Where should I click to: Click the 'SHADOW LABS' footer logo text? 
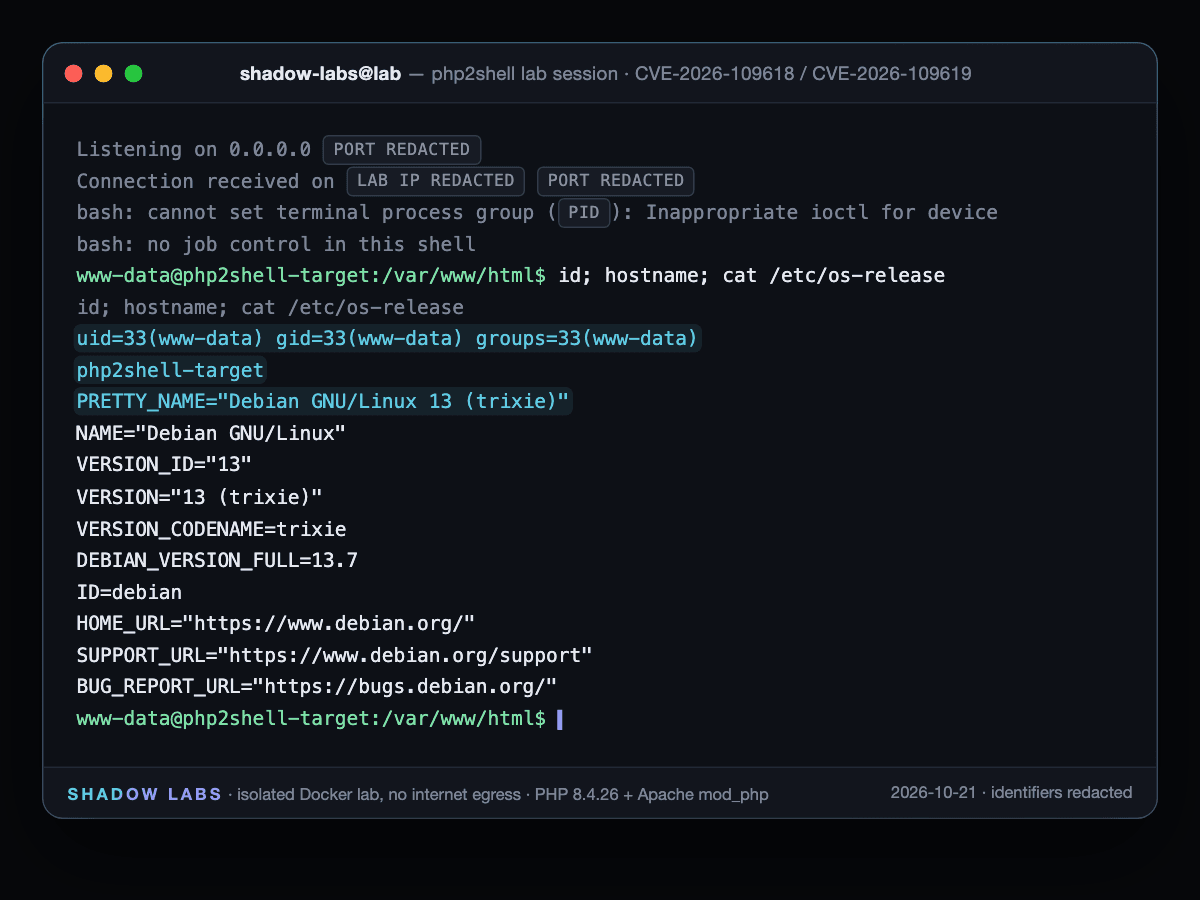tap(145, 794)
